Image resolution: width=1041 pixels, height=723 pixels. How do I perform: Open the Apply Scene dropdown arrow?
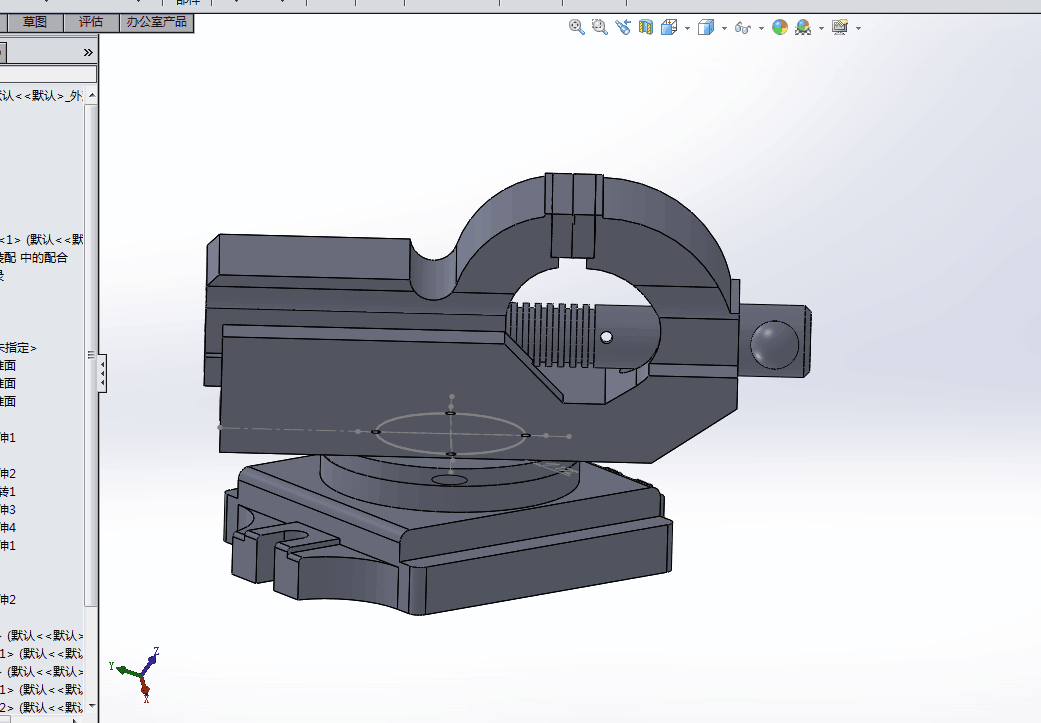(x=821, y=28)
